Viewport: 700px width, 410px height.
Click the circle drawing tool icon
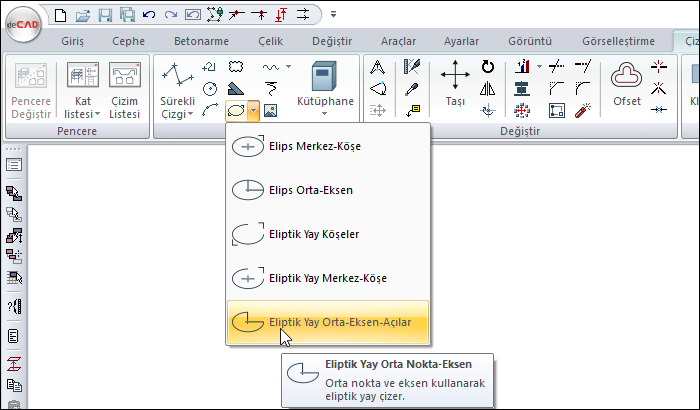point(210,88)
